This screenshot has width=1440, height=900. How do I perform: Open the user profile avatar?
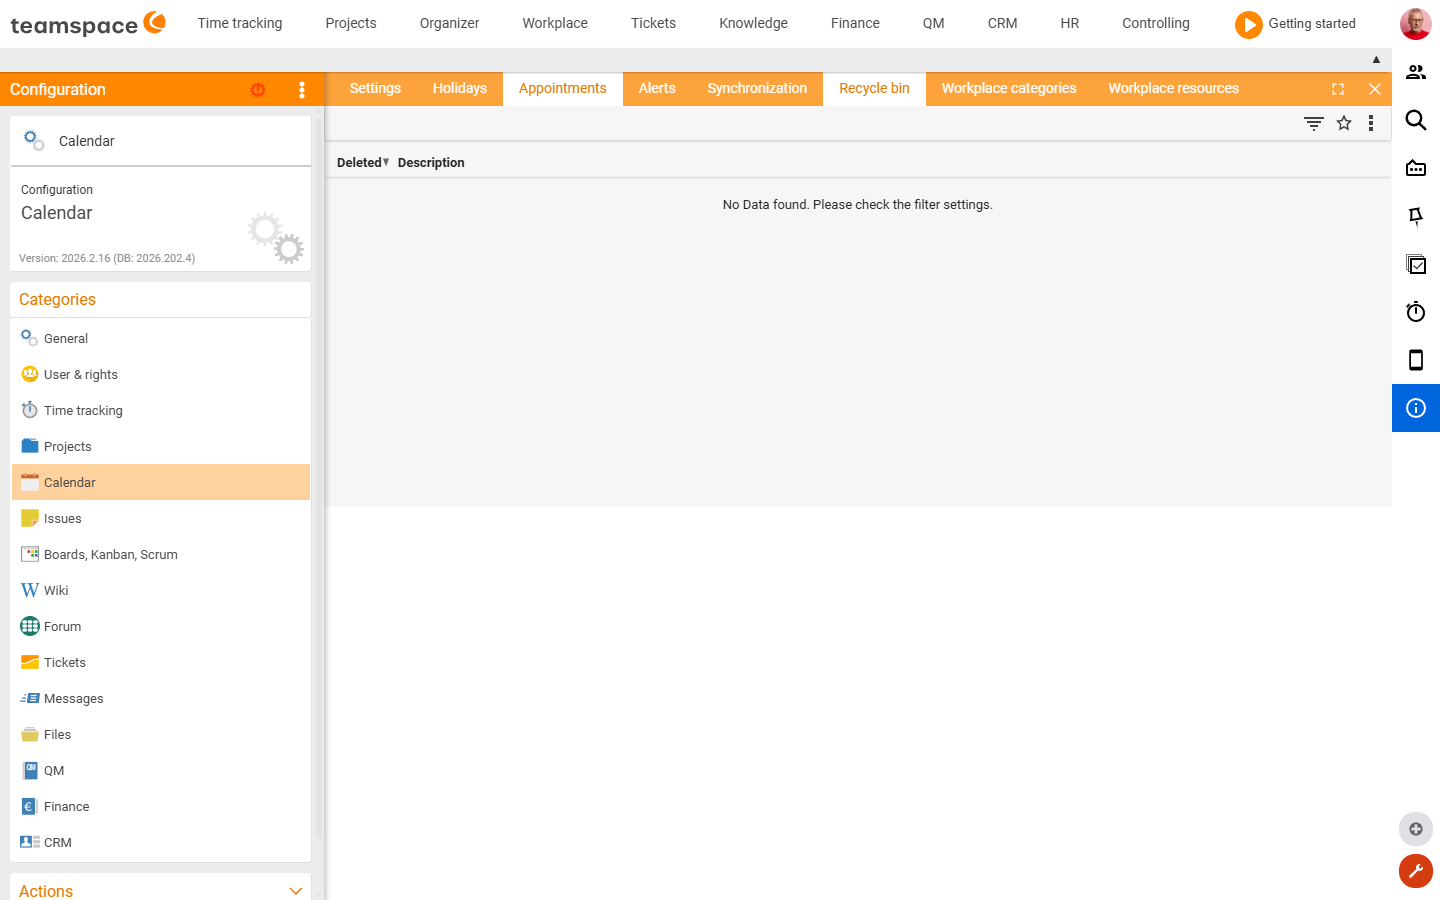pos(1415,24)
